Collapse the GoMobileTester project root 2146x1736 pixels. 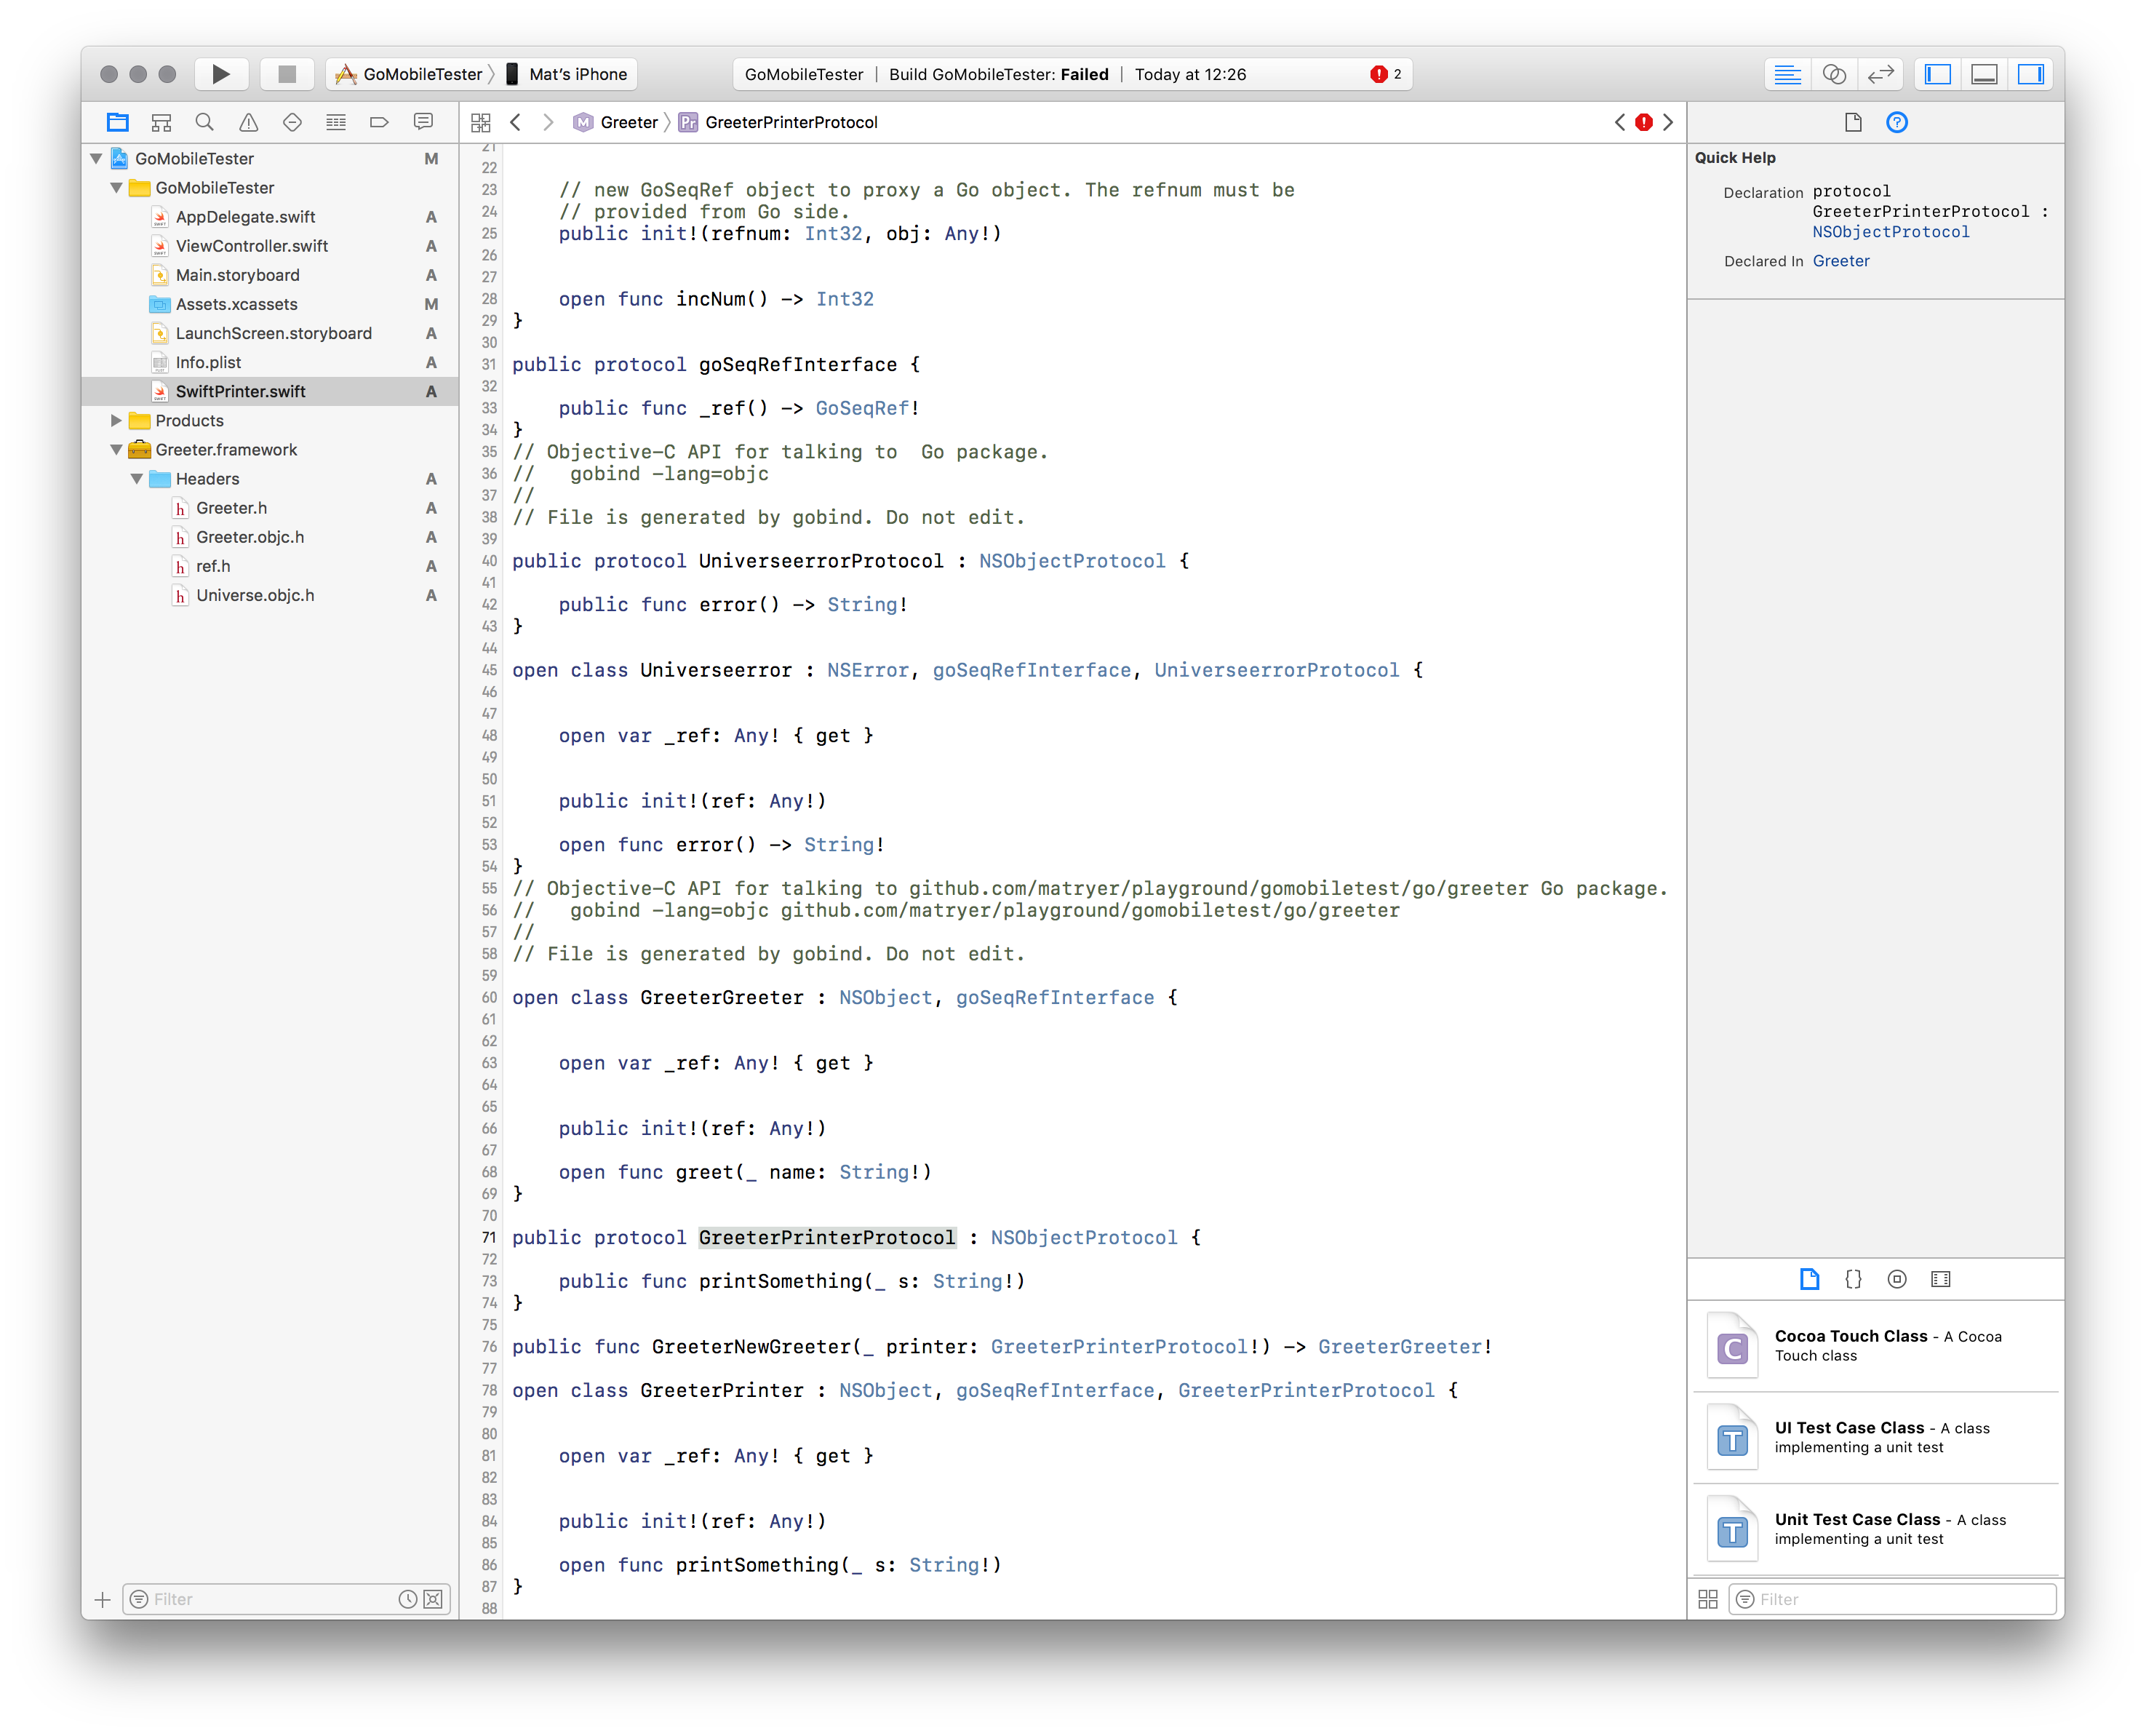[x=96, y=158]
